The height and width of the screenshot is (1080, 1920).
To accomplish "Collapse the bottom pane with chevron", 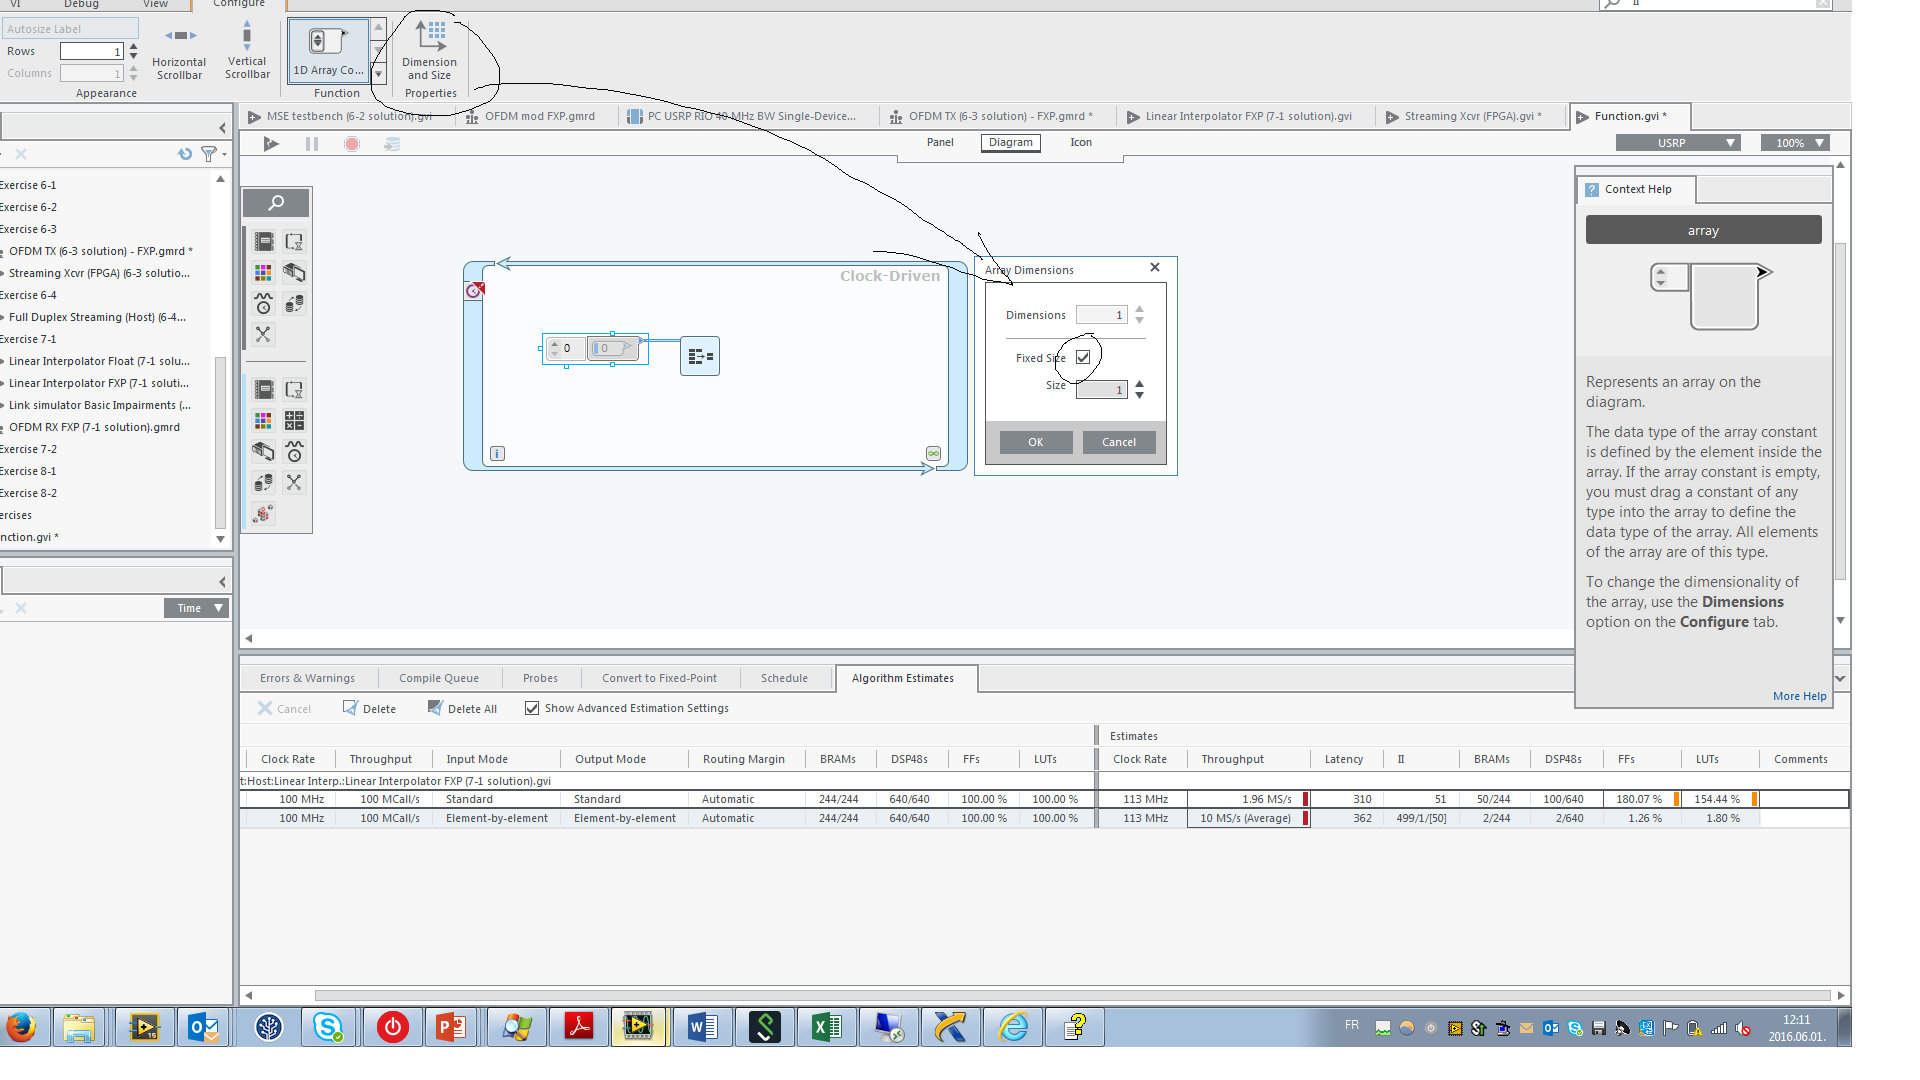I will (1840, 678).
